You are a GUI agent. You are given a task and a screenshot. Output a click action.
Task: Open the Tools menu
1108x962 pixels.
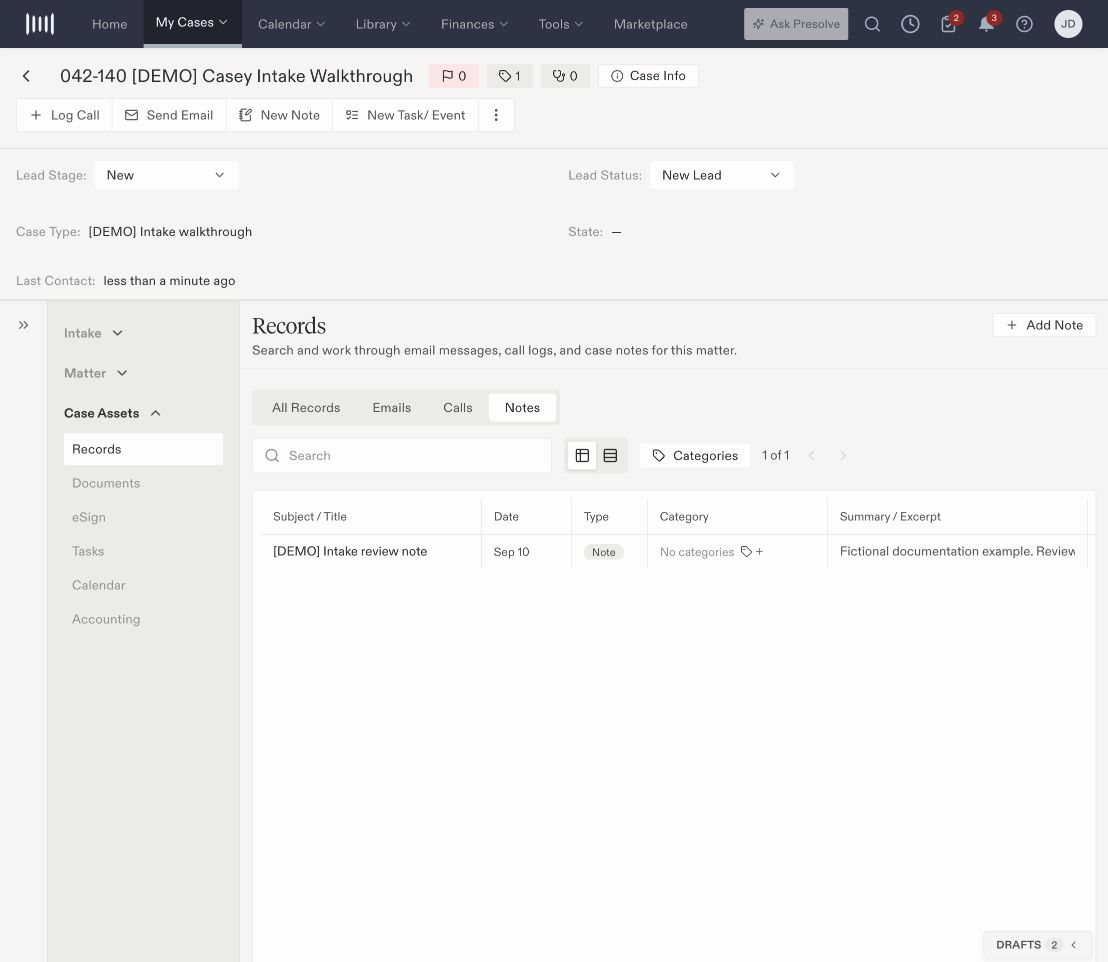pos(560,24)
